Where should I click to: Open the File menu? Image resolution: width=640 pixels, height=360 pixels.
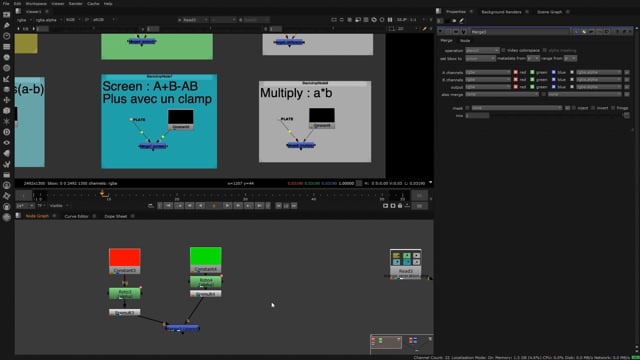coord(6,4)
